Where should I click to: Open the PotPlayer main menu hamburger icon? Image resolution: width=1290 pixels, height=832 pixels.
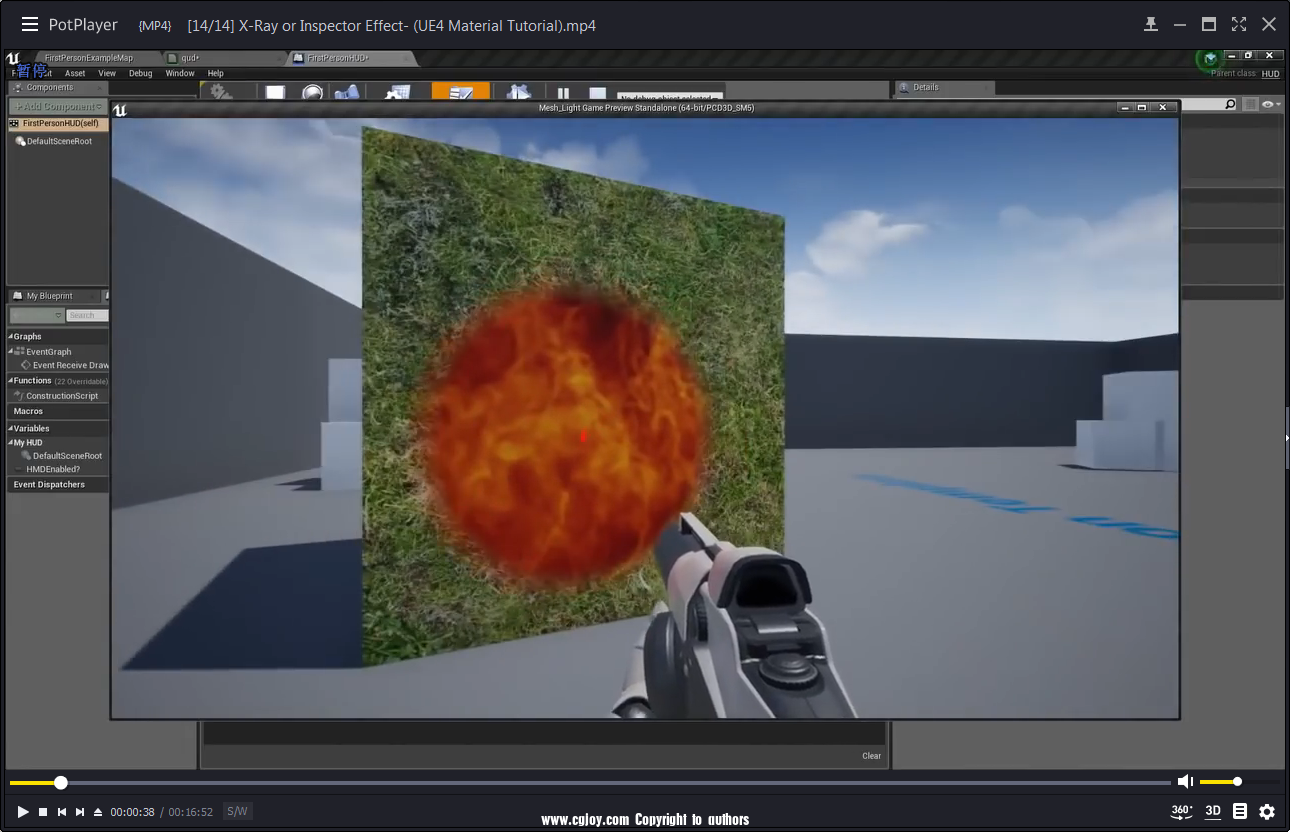click(x=30, y=25)
